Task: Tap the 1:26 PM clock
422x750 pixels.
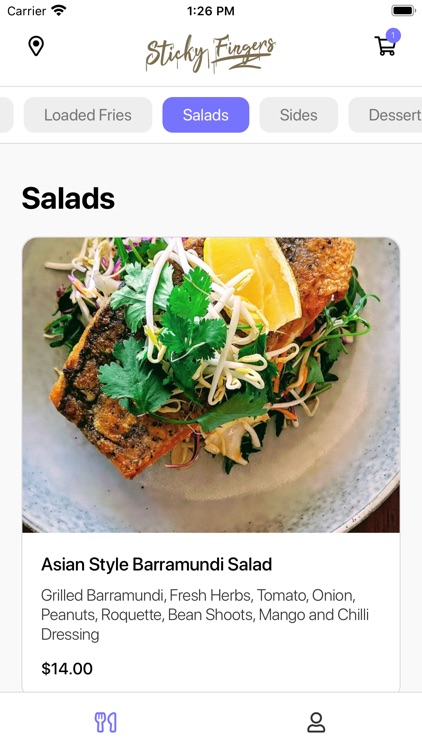Action: coord(211,11)
